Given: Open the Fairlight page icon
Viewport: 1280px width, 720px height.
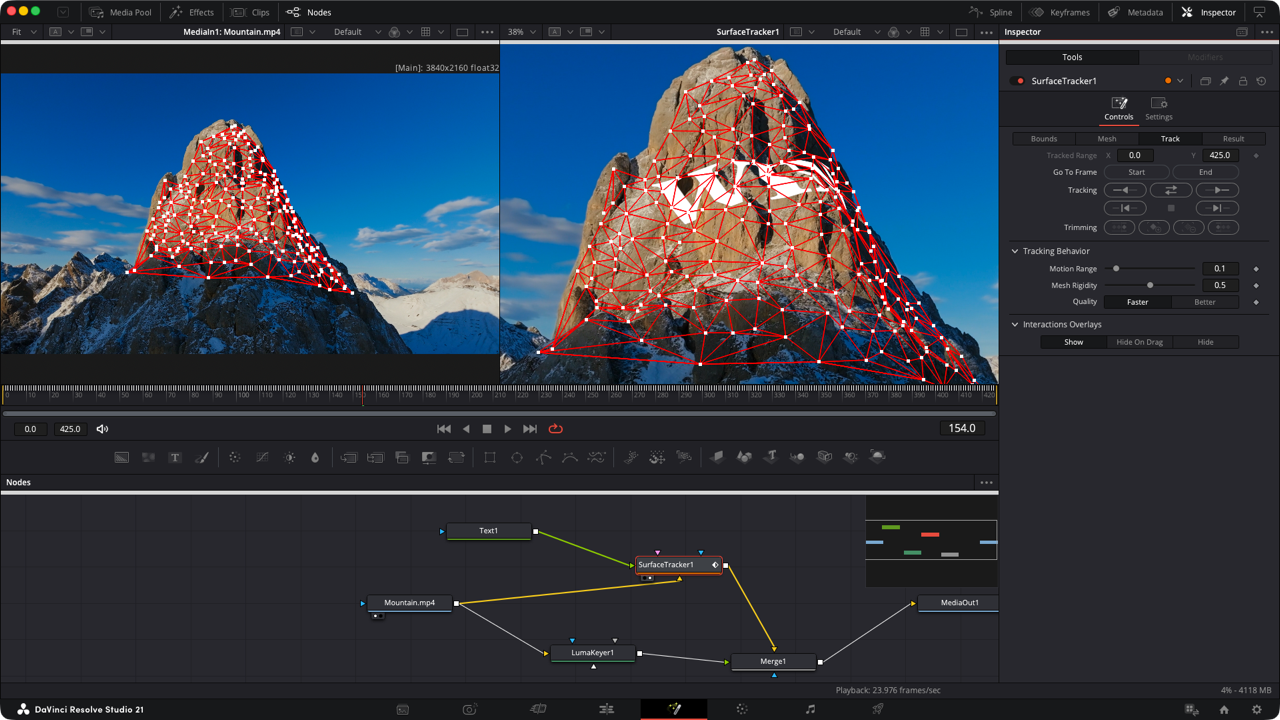Looking at the screenshot, I should 810,709.
